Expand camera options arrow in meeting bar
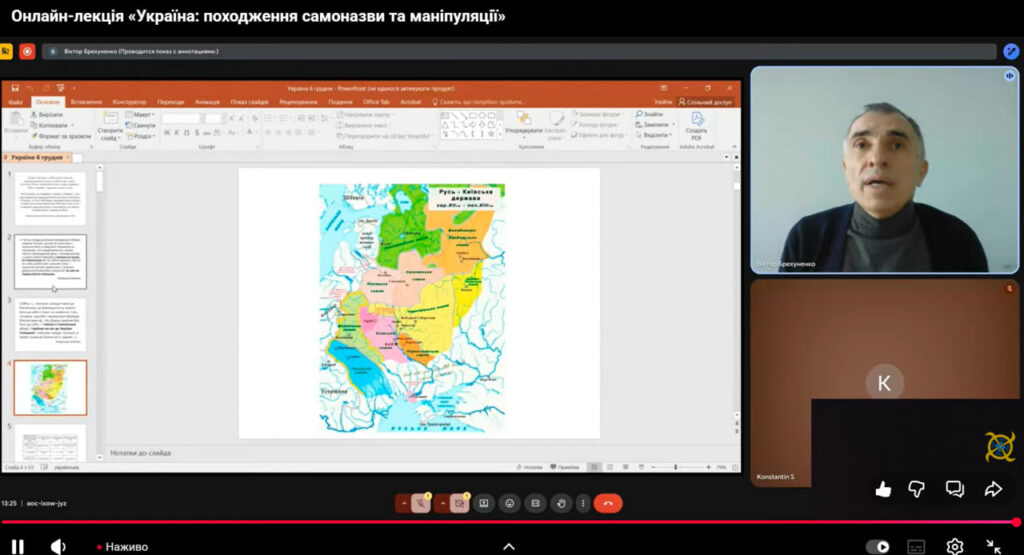1024x555 pixels. pyautogui.click(x=441, y=503)
